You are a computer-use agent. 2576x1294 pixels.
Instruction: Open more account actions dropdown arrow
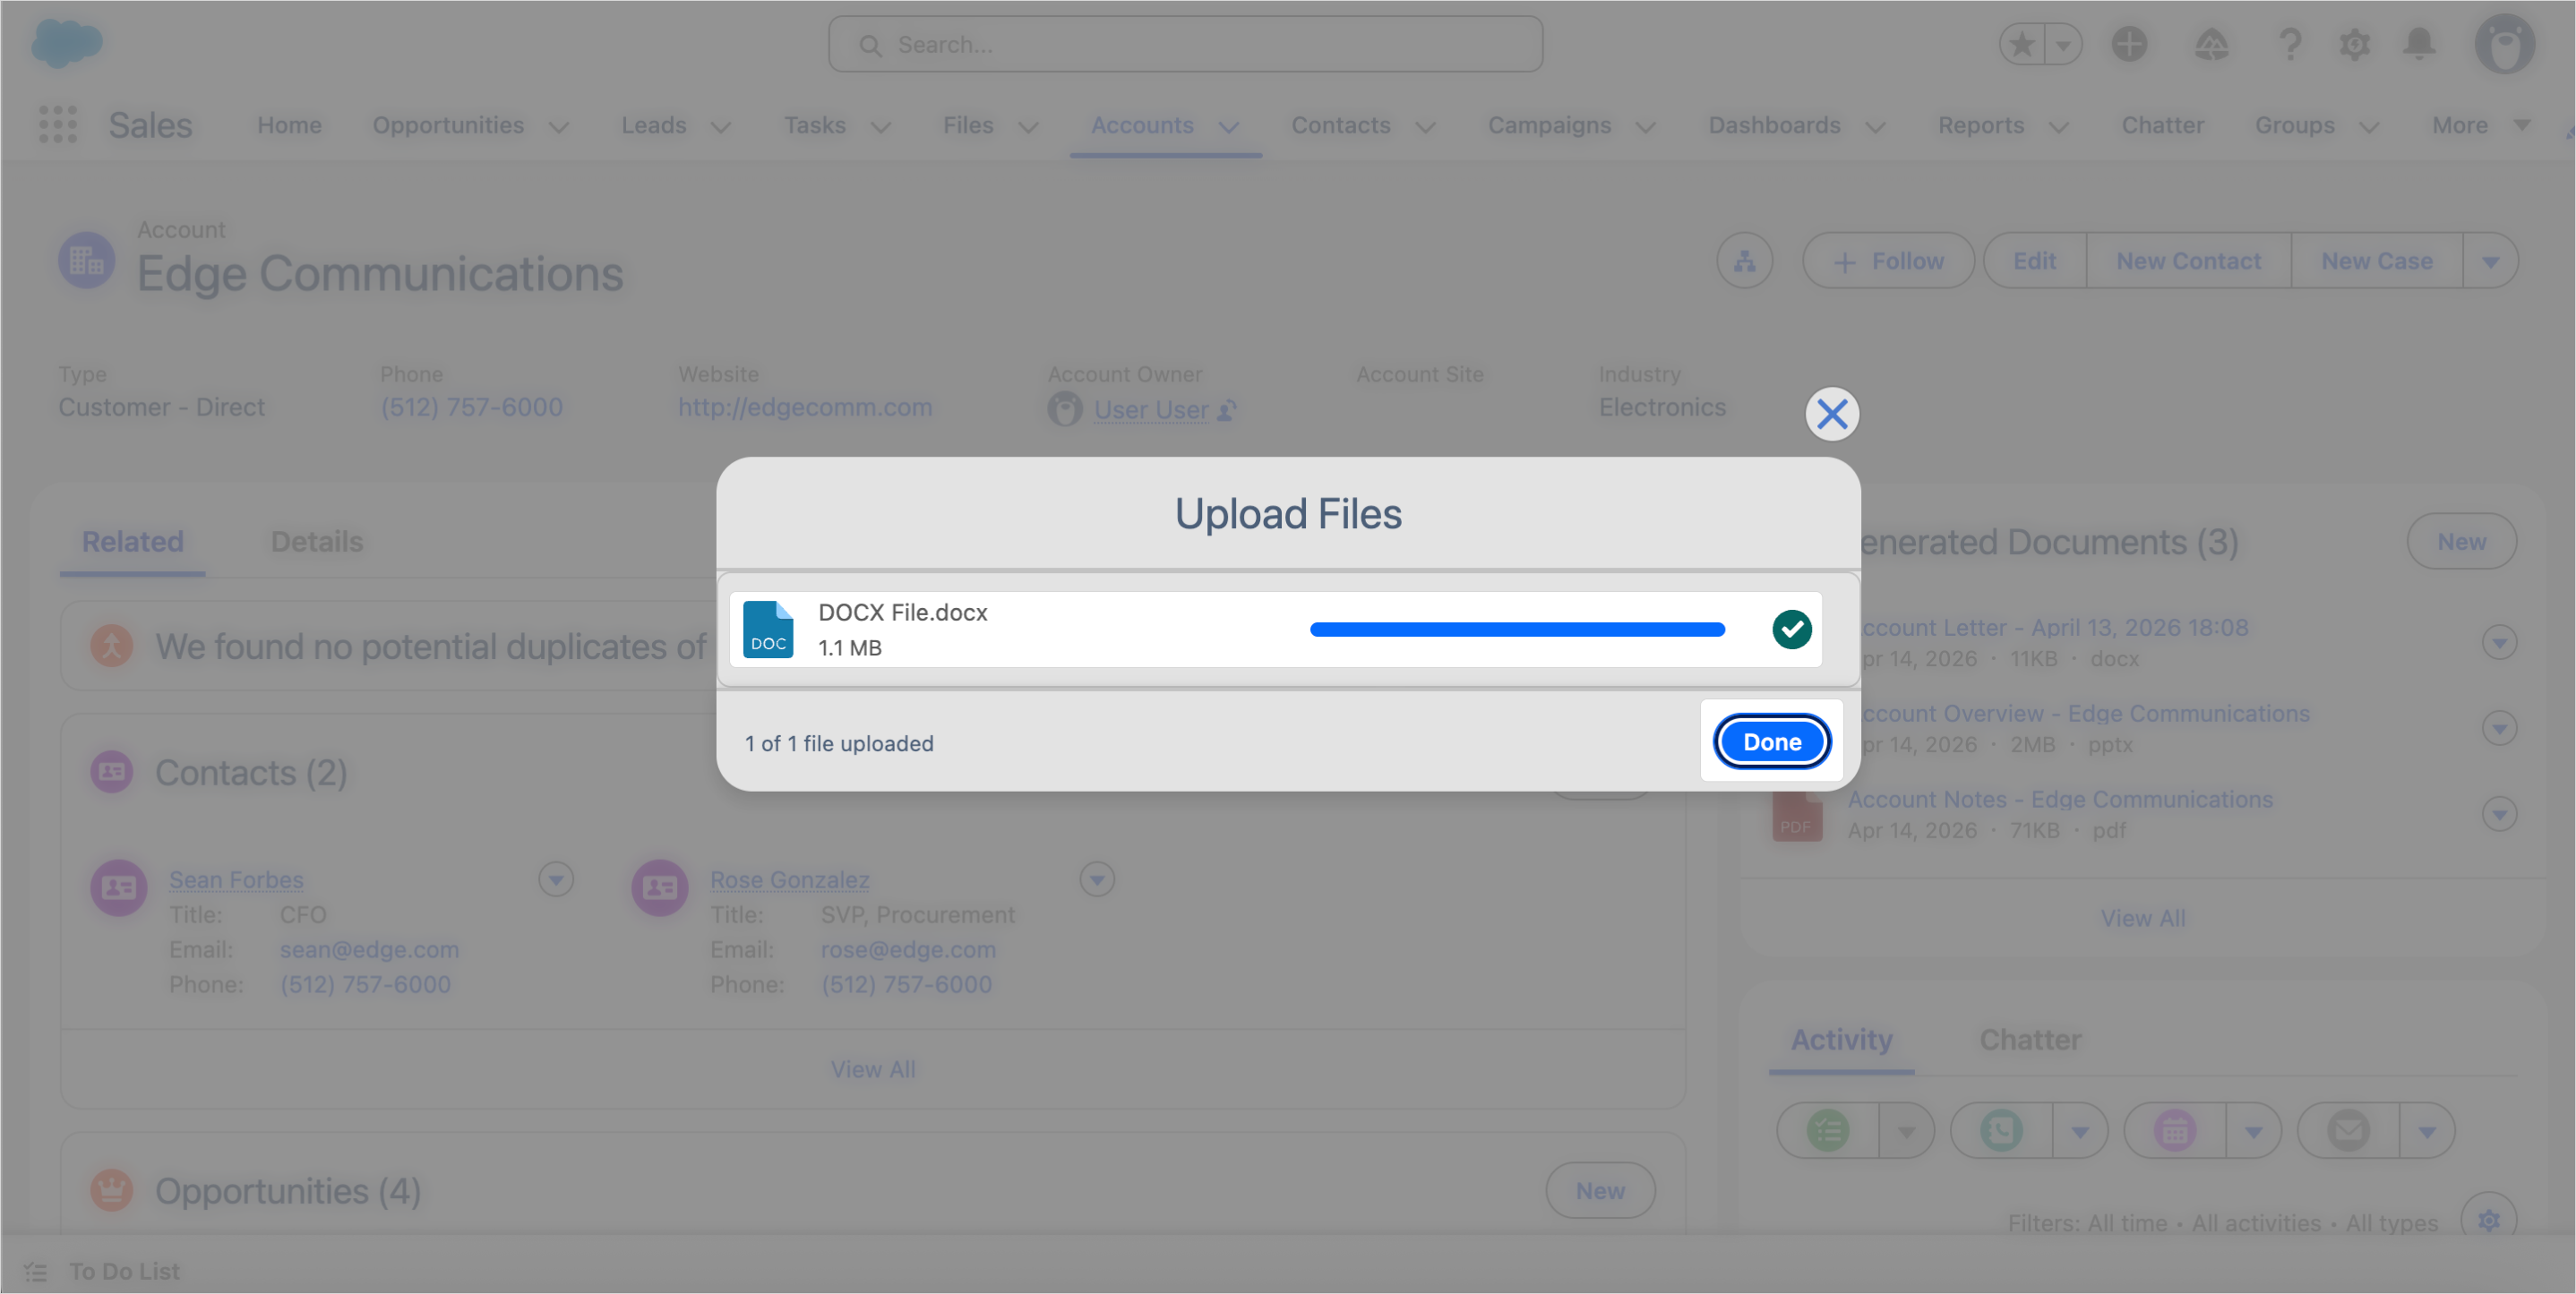click(x=2490, y=261)
